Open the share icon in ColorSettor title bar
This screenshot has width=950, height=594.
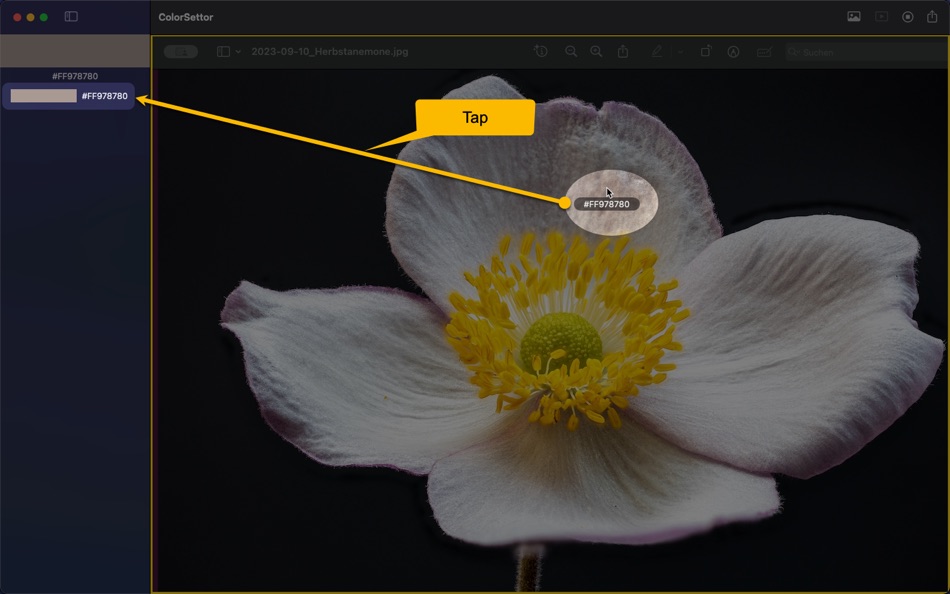click(x=932, y=16)
